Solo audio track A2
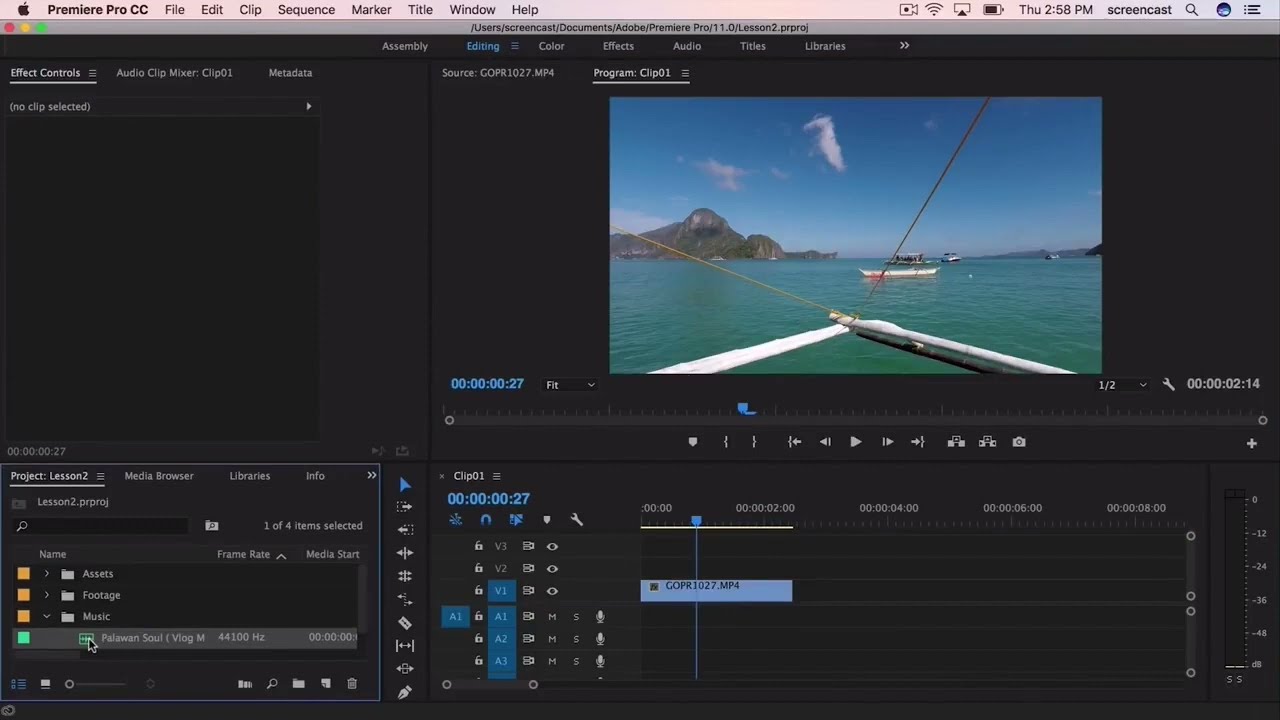The image size is (1280, 720). [x=576, y=639]
